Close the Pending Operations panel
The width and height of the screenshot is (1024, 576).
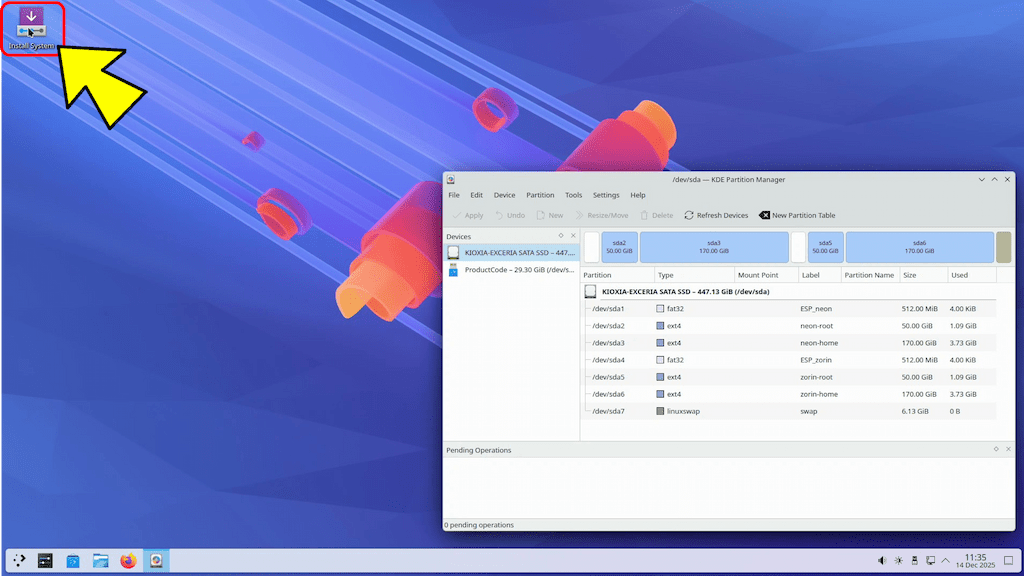1006,450
